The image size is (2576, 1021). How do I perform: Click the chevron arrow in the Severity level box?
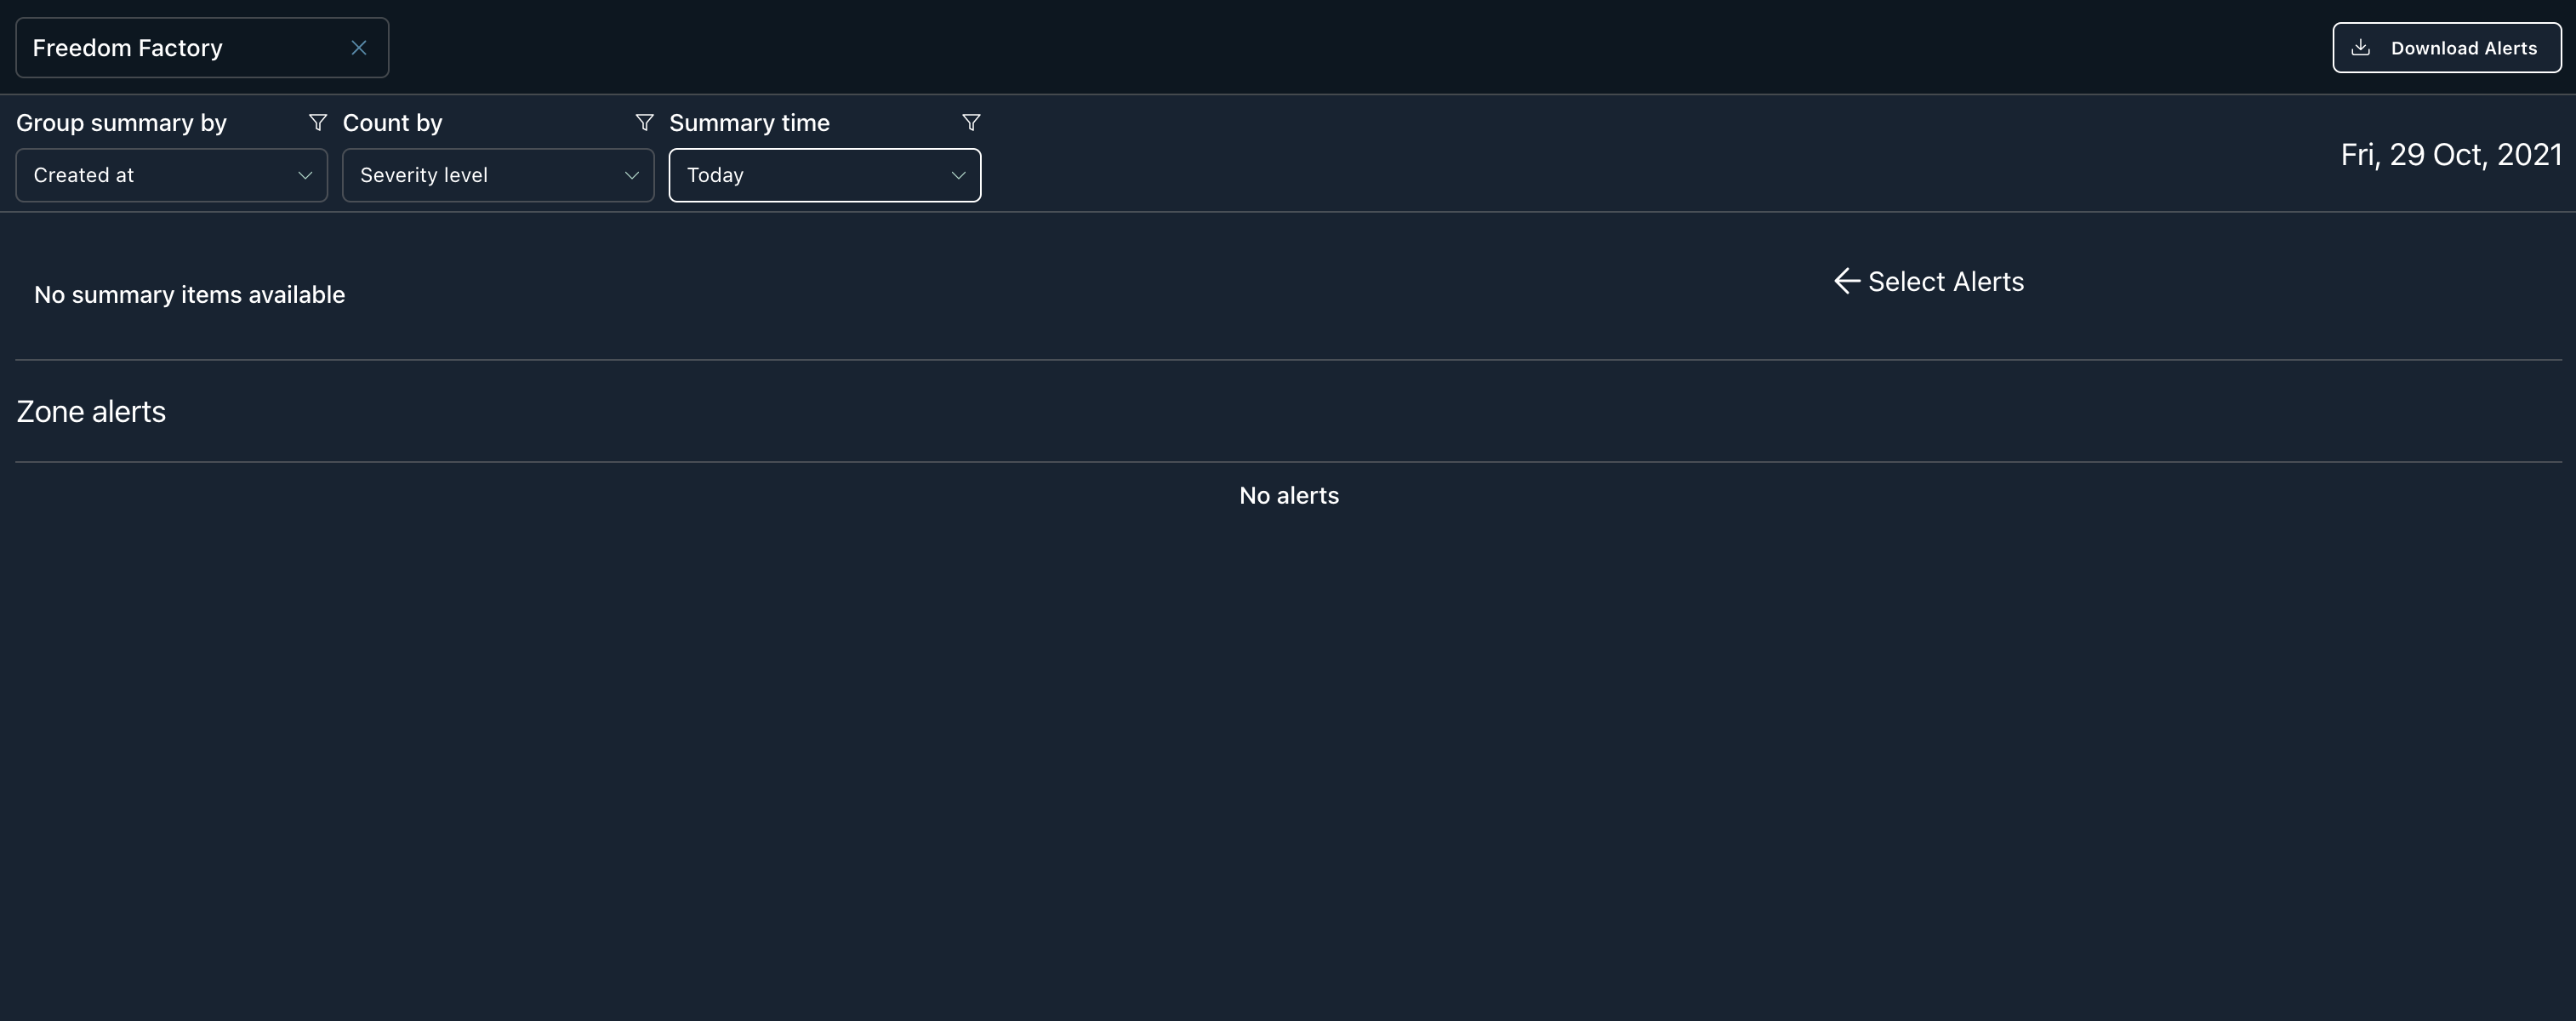631,175
